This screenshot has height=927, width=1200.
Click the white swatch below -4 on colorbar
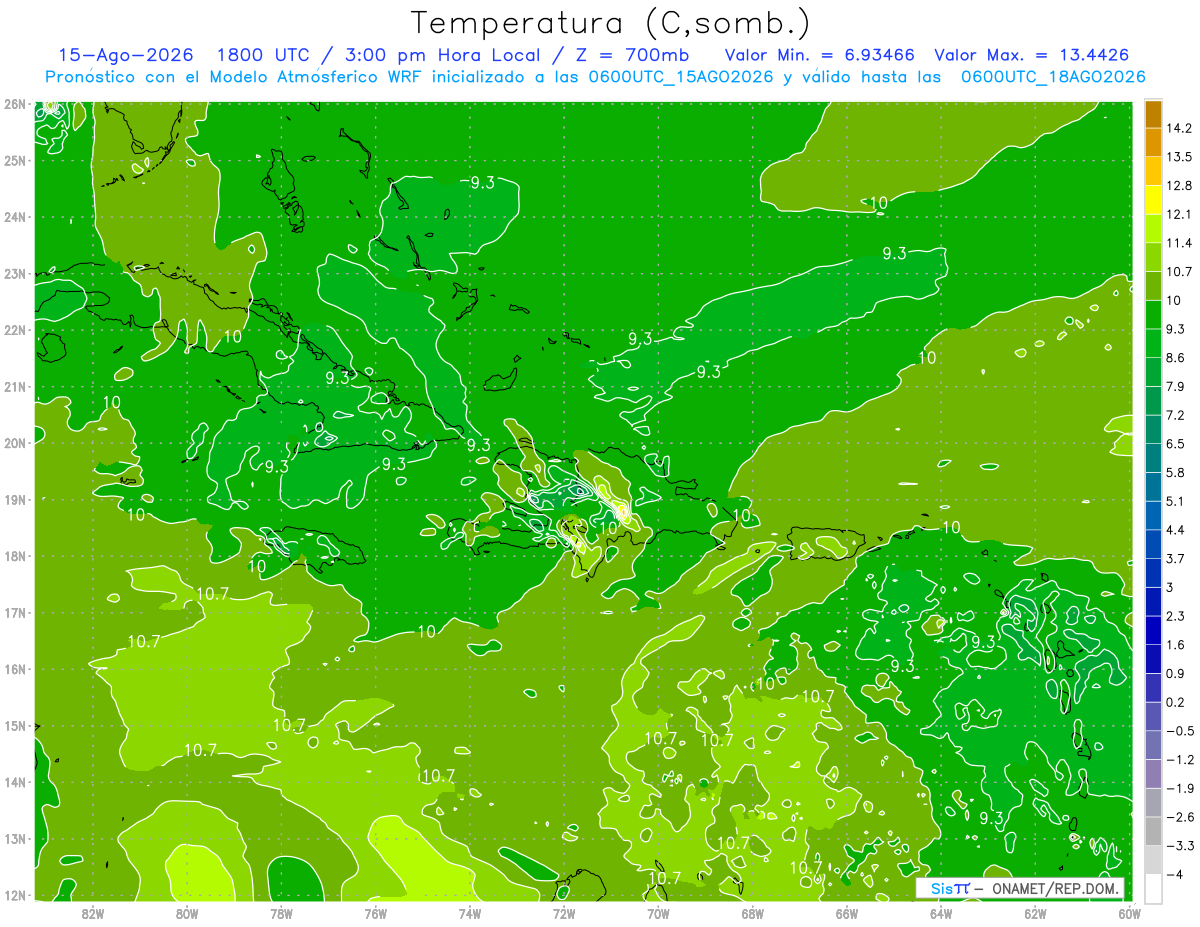click(1153, 887)
